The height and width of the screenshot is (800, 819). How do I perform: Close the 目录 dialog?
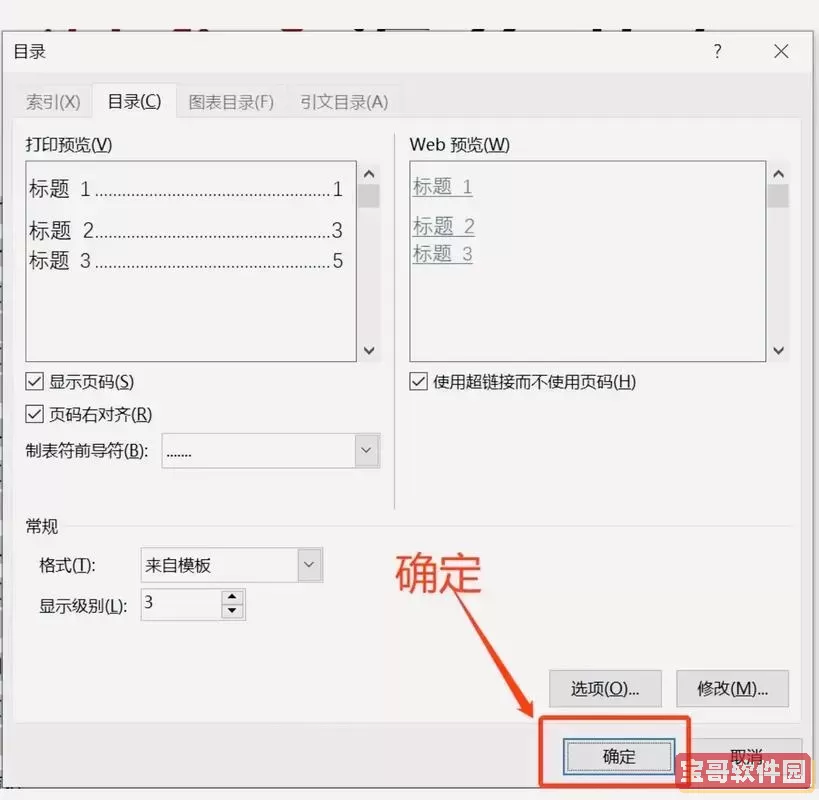781,51
